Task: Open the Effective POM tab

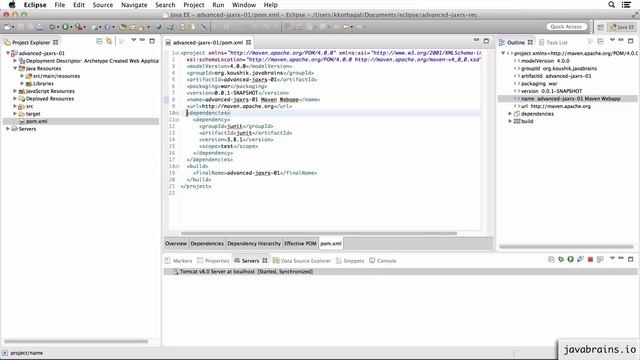Action: click(300, 243)
